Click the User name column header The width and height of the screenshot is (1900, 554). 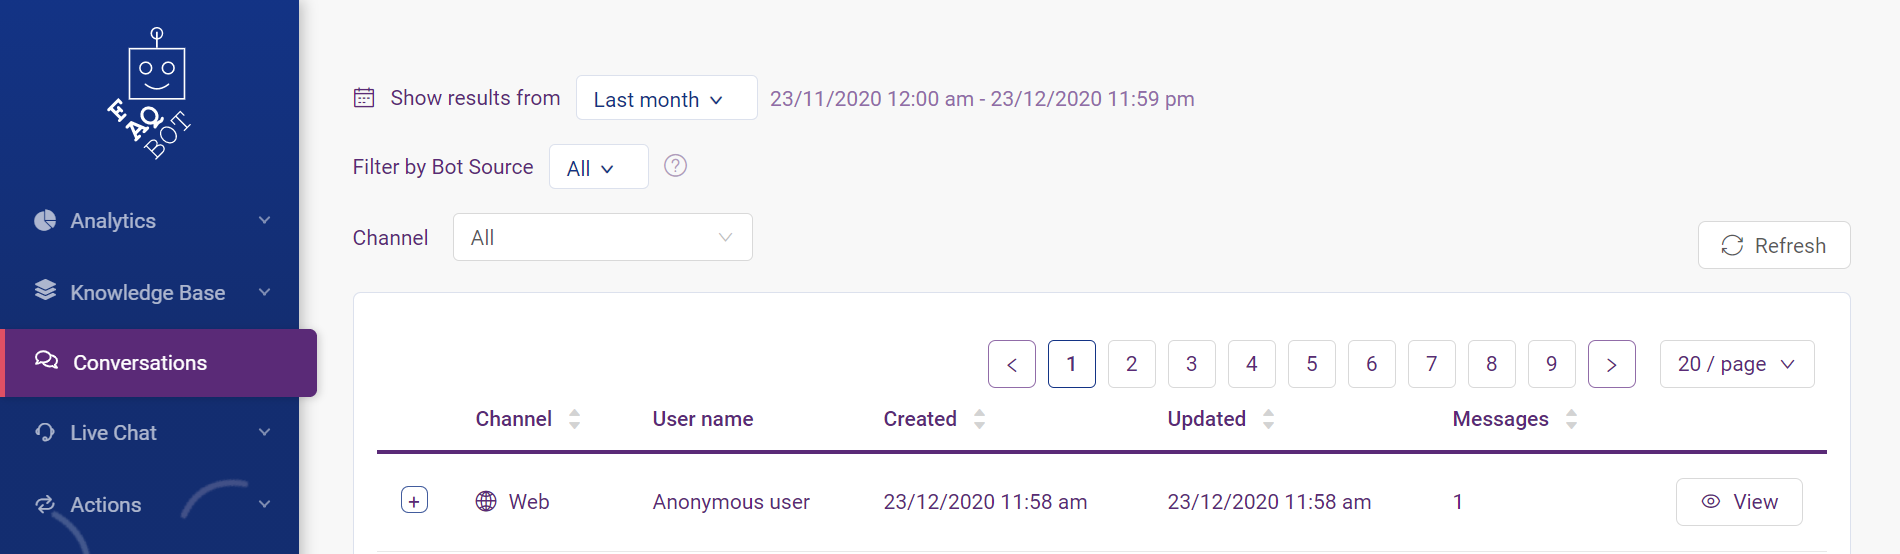[x=703, y=419]
